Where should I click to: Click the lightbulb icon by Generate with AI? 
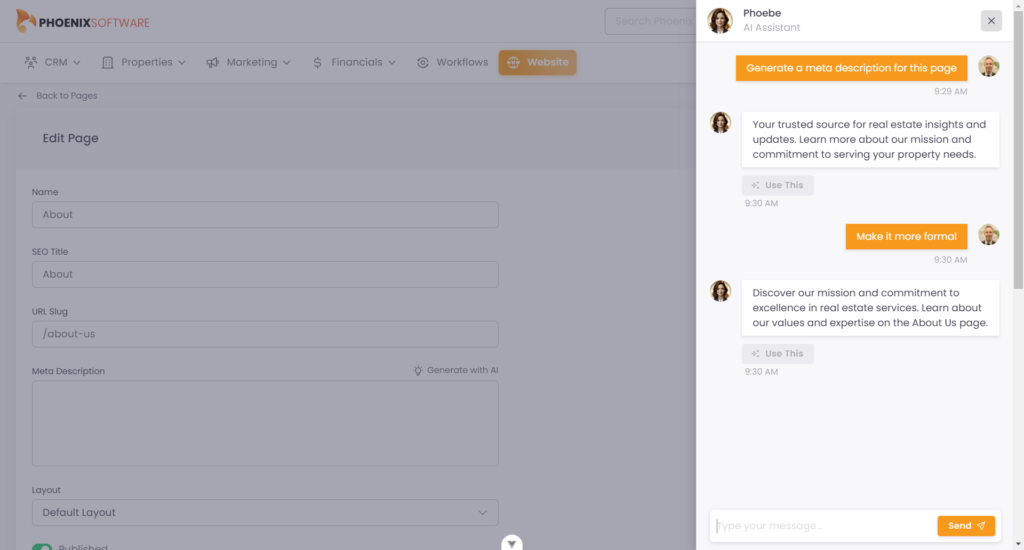[x=418, y=370]
